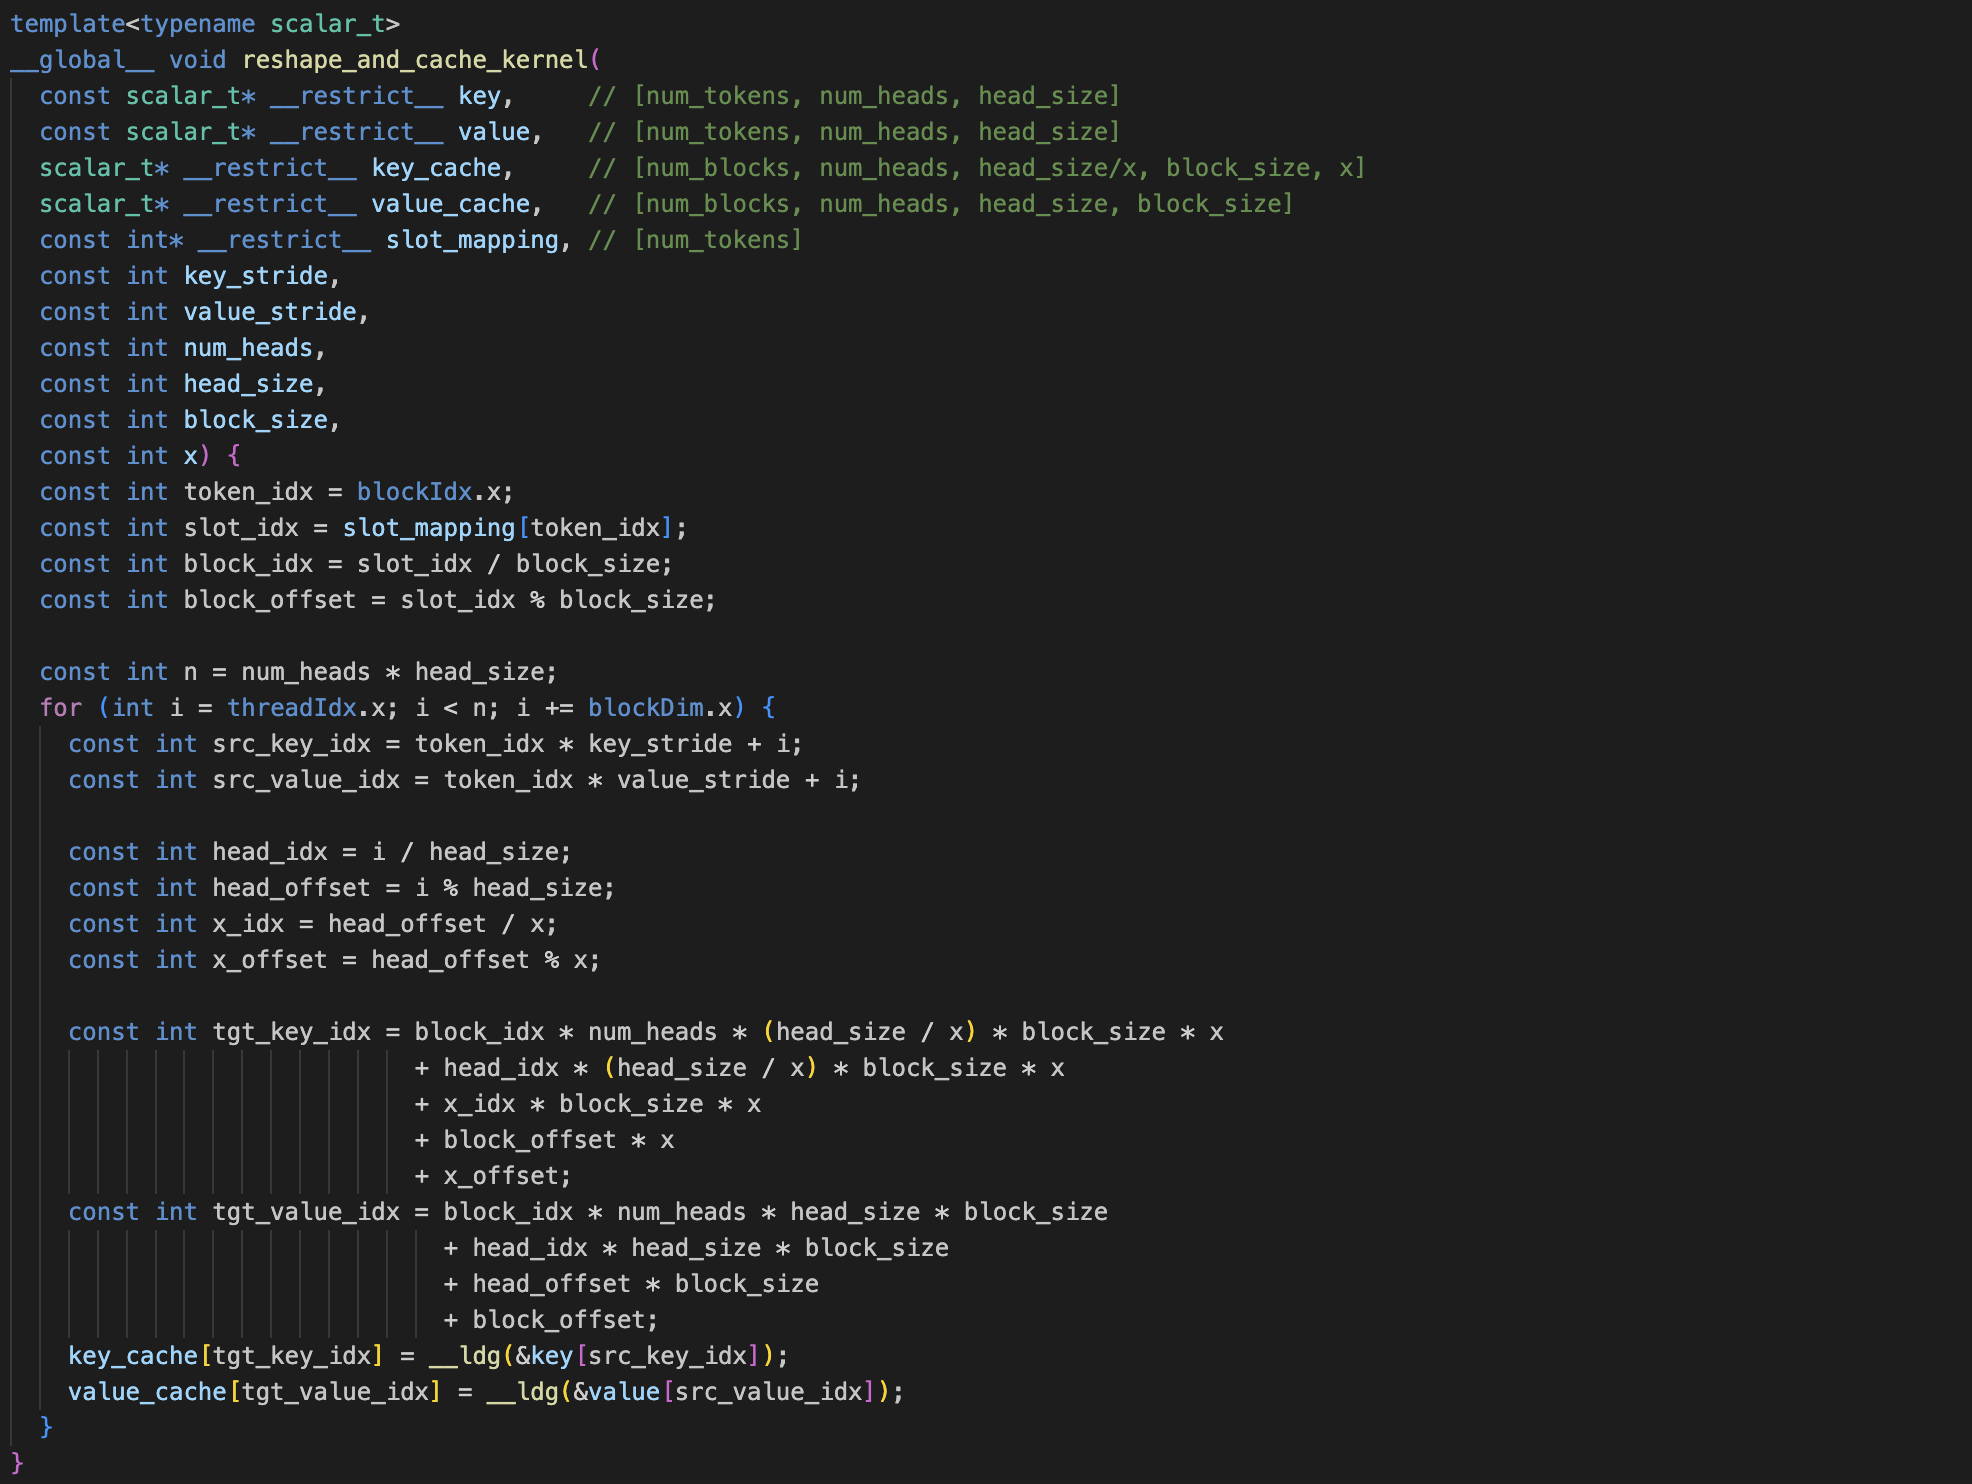1972x1484 pixels.
Task: Click the blue closing brace of for loop
Action: [x=46, y=1426]
